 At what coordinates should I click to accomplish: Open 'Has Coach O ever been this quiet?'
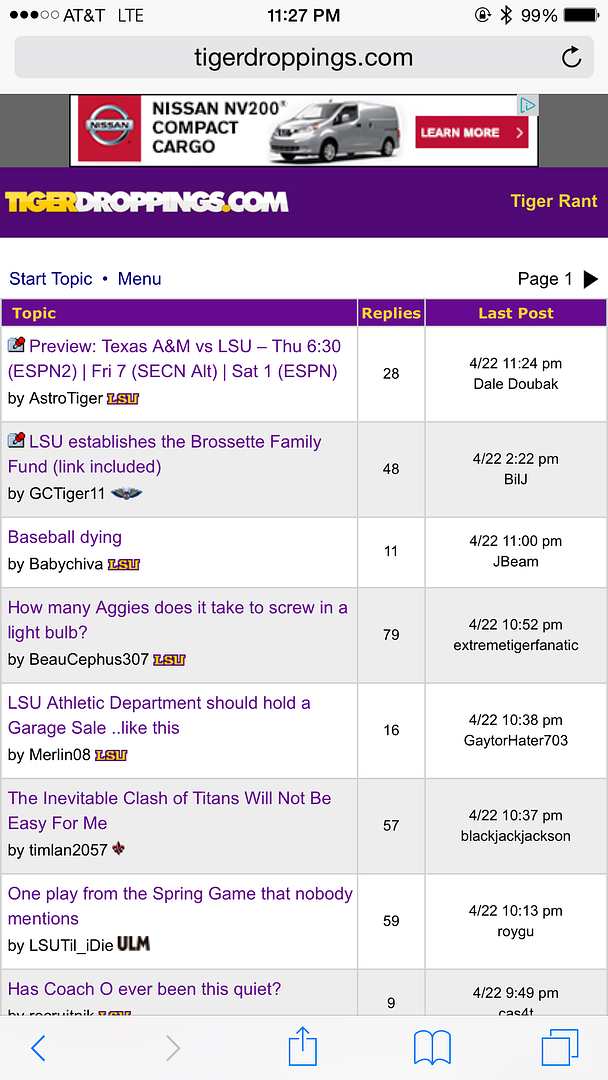click(x=144, y=989)
